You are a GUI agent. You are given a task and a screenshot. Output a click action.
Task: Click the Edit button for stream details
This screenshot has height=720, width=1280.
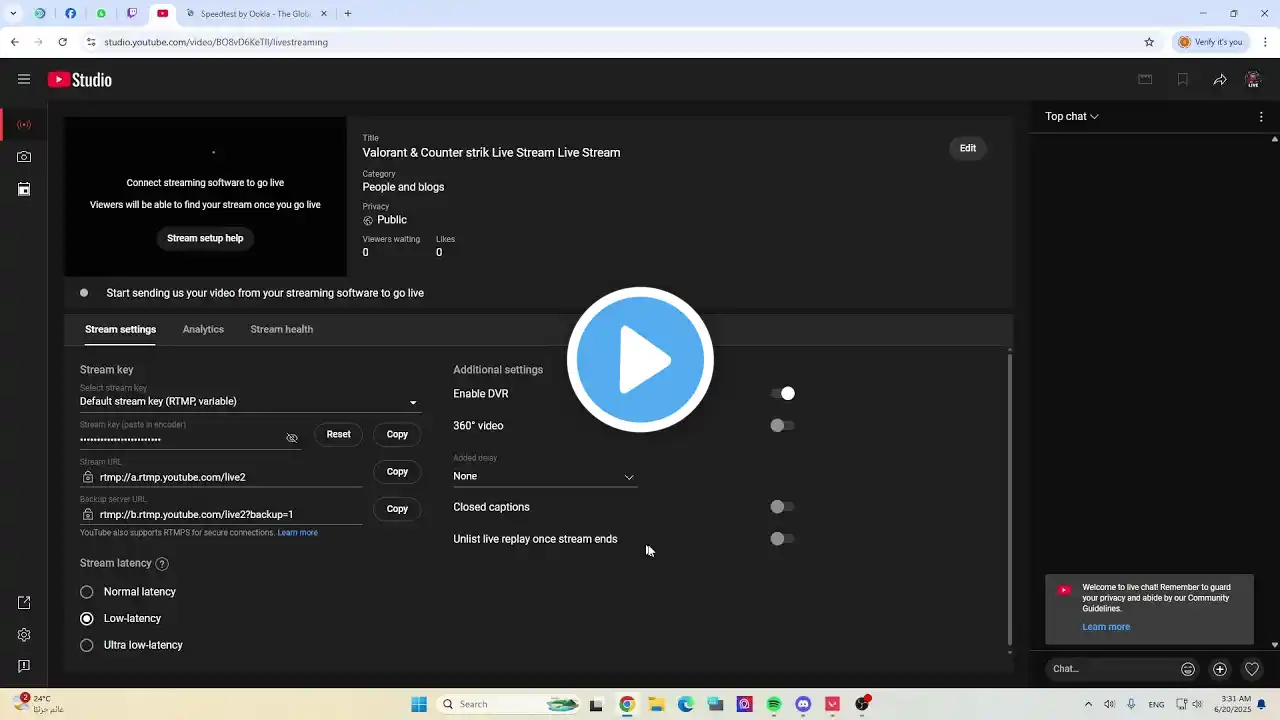(x=968, y=148)
